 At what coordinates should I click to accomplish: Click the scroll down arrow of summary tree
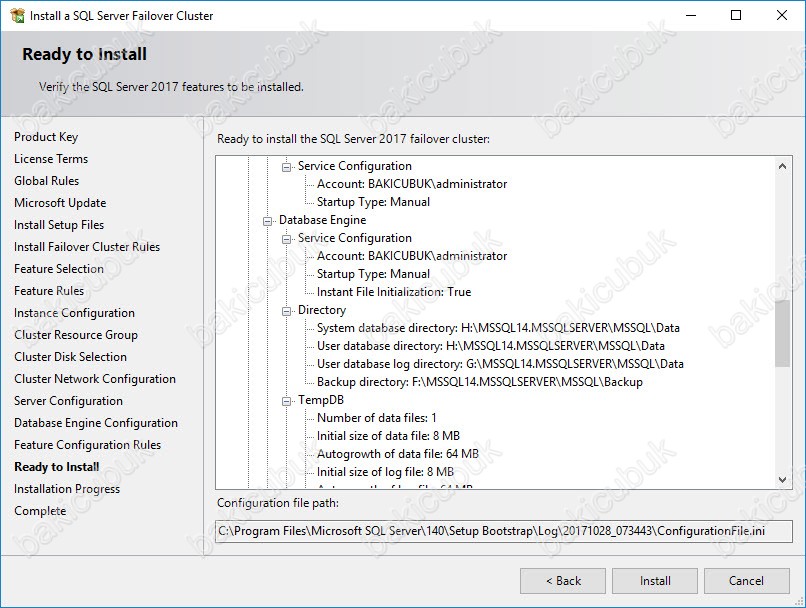coord(782,480)
